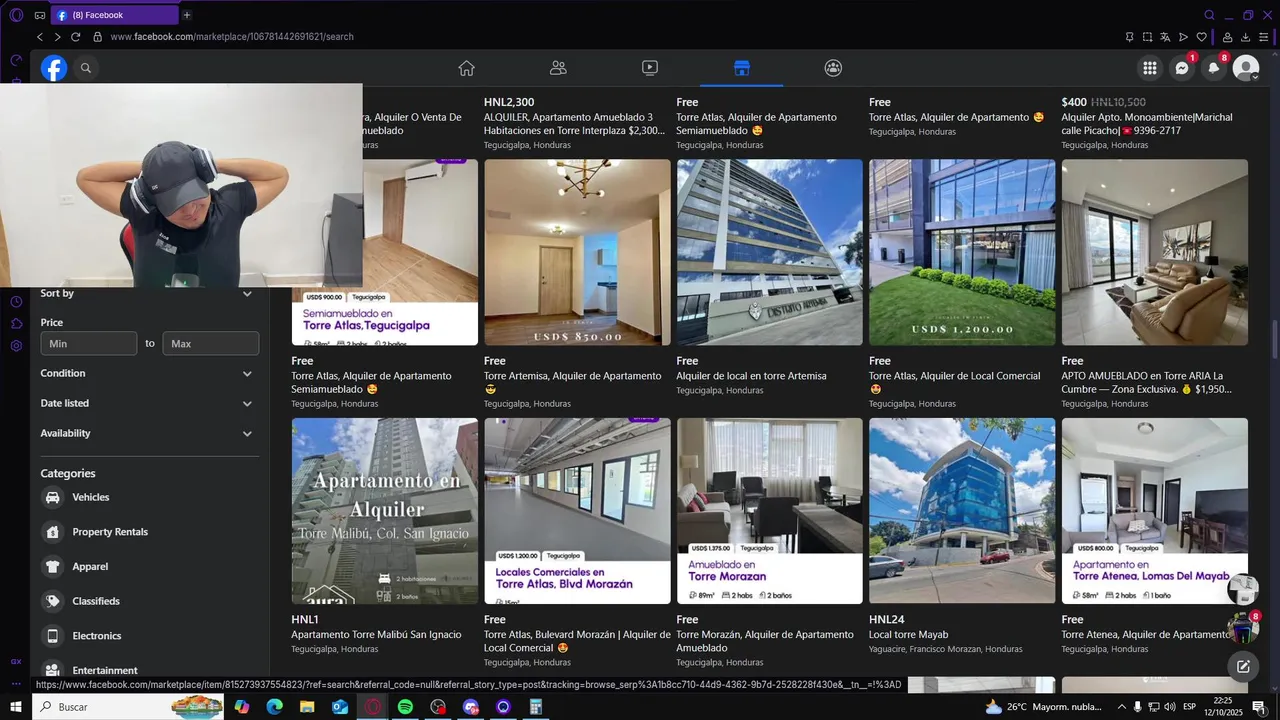Click the Buscar taskbar search box
1280x720 pixels.
point(128,707)
